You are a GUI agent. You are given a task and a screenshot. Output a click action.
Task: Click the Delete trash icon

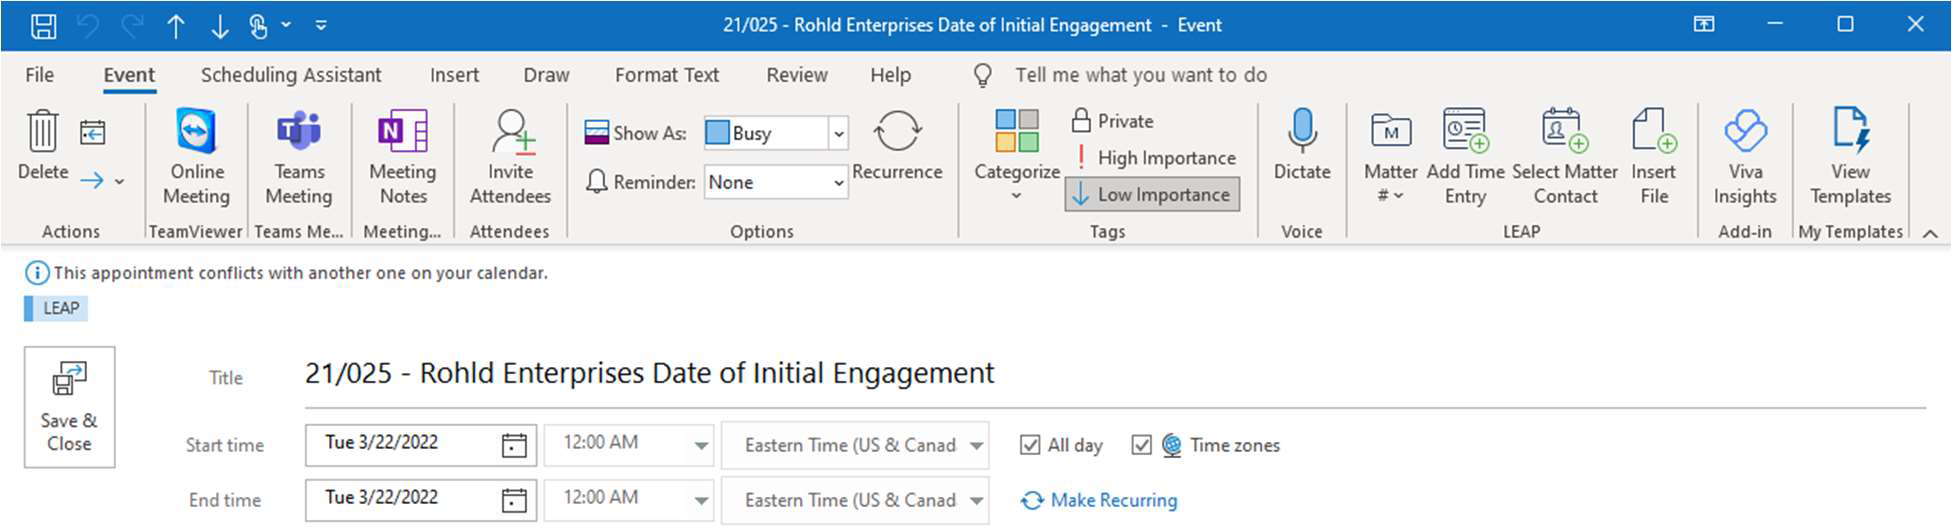click(42, 133)
